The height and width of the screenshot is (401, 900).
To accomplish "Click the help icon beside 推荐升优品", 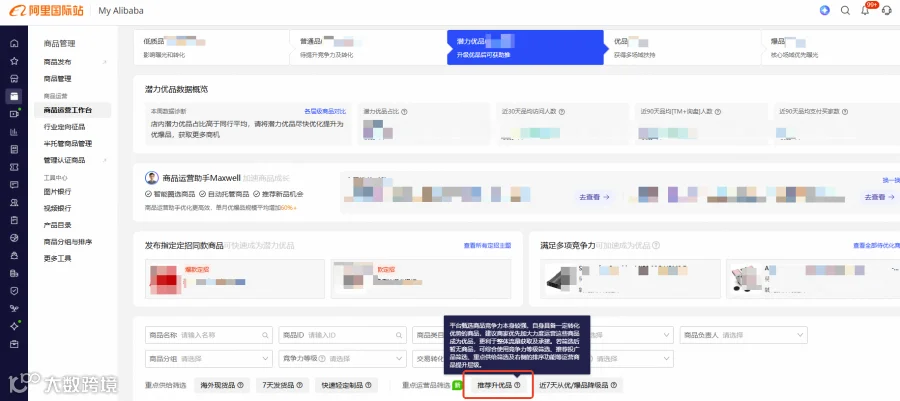I will [517, 386].
